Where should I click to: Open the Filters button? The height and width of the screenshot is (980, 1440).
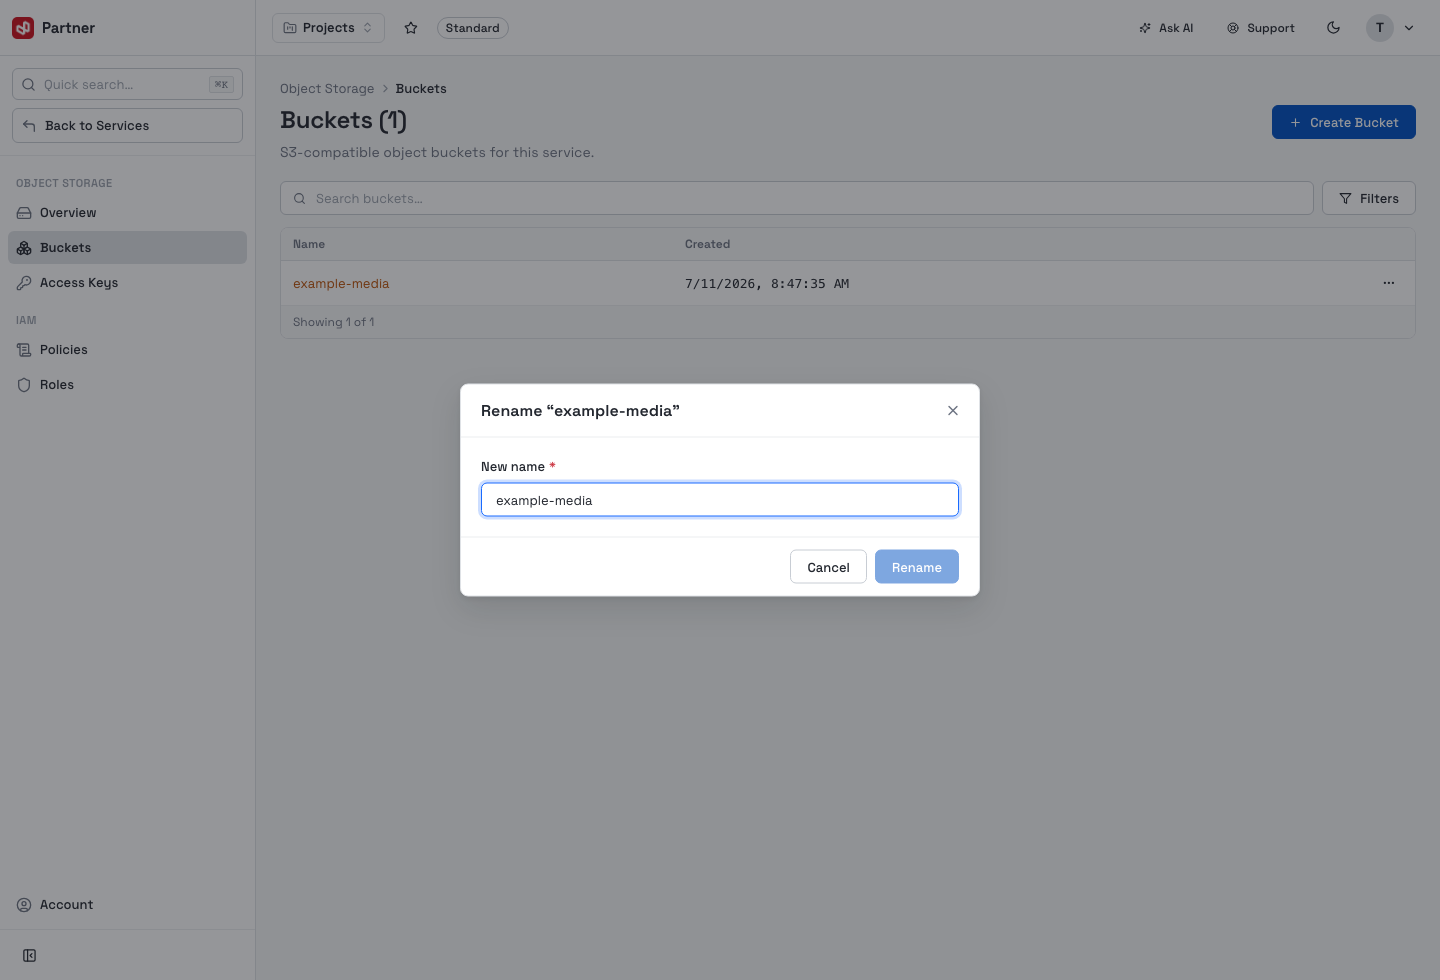pyautogui.click(x=1368, y=198)
